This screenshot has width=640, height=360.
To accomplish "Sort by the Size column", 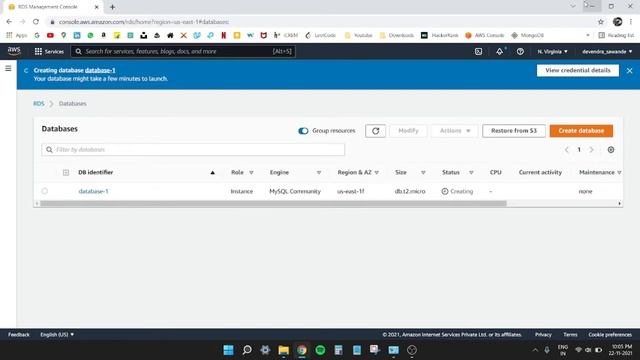I will click(423, 173).
